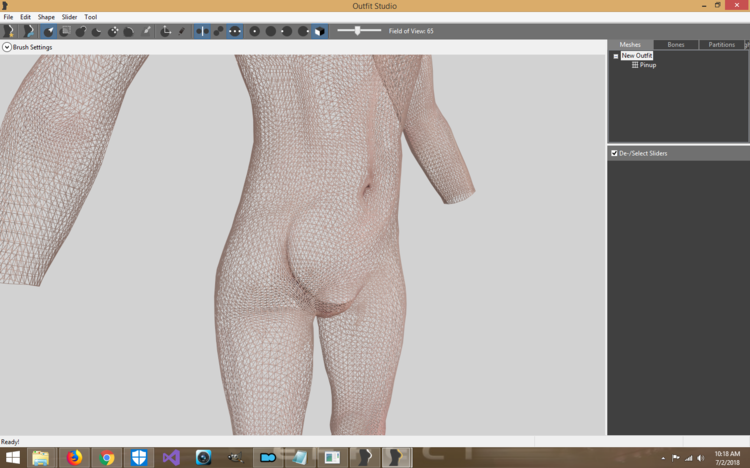Minimize the Outfit Studio window

704,5
